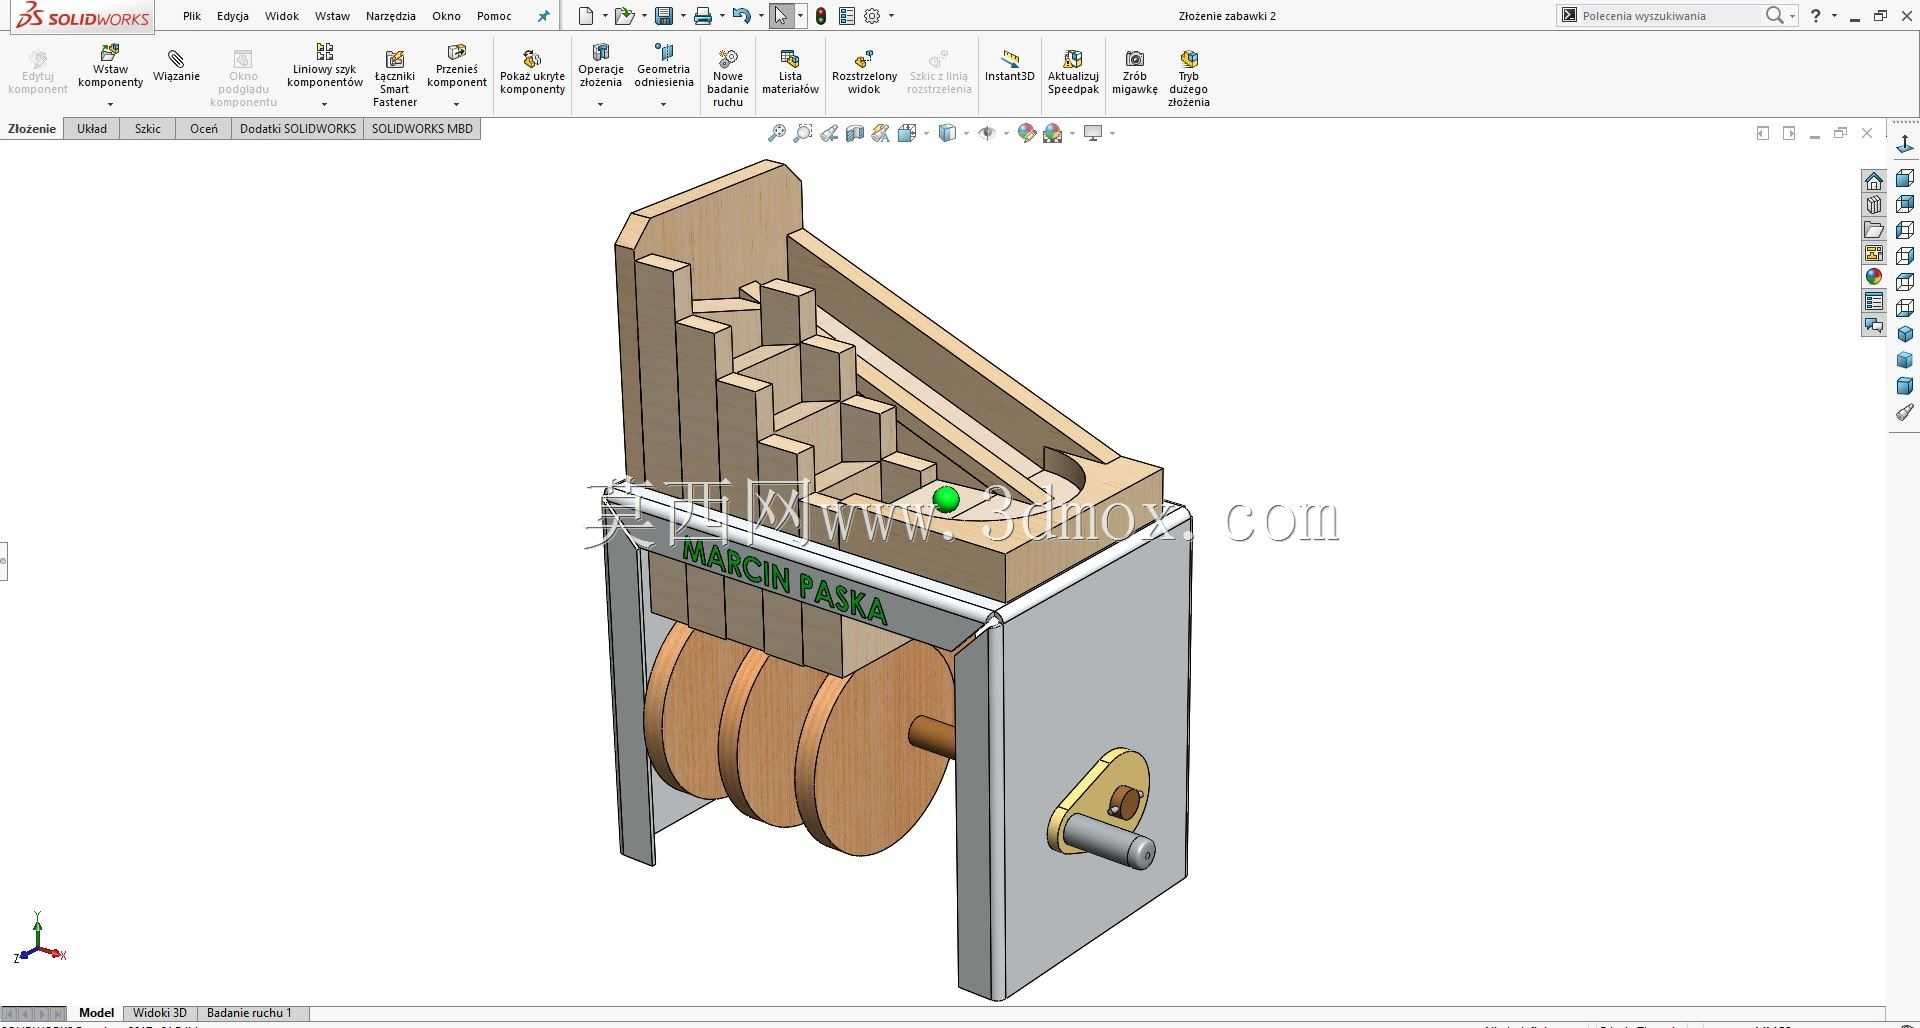Viewport: 1920px width, 1028px height.
Task: Open SOLIDWORKS Resources home tab
Action: (x=1873, y=181)
